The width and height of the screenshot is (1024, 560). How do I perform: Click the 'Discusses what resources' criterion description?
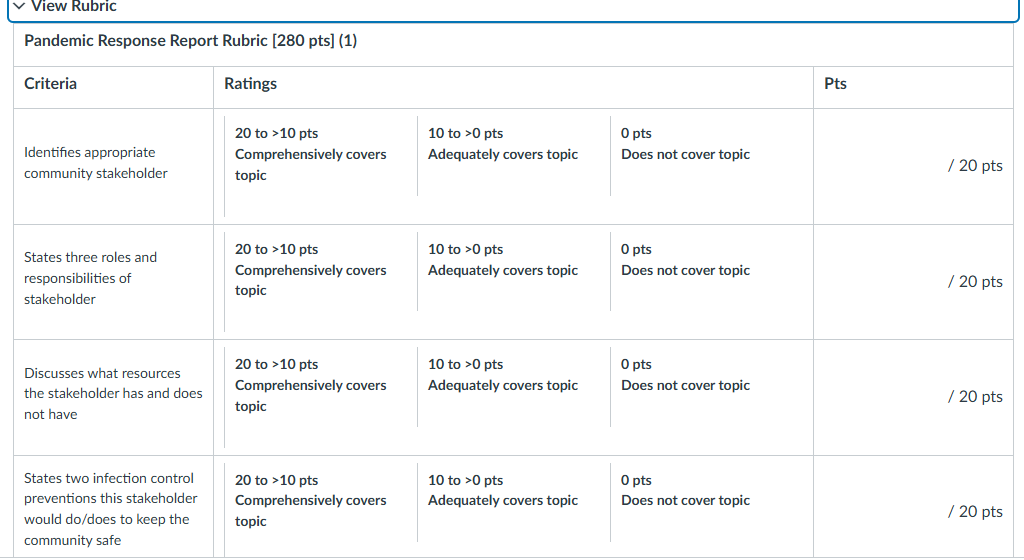pos(112,393)
